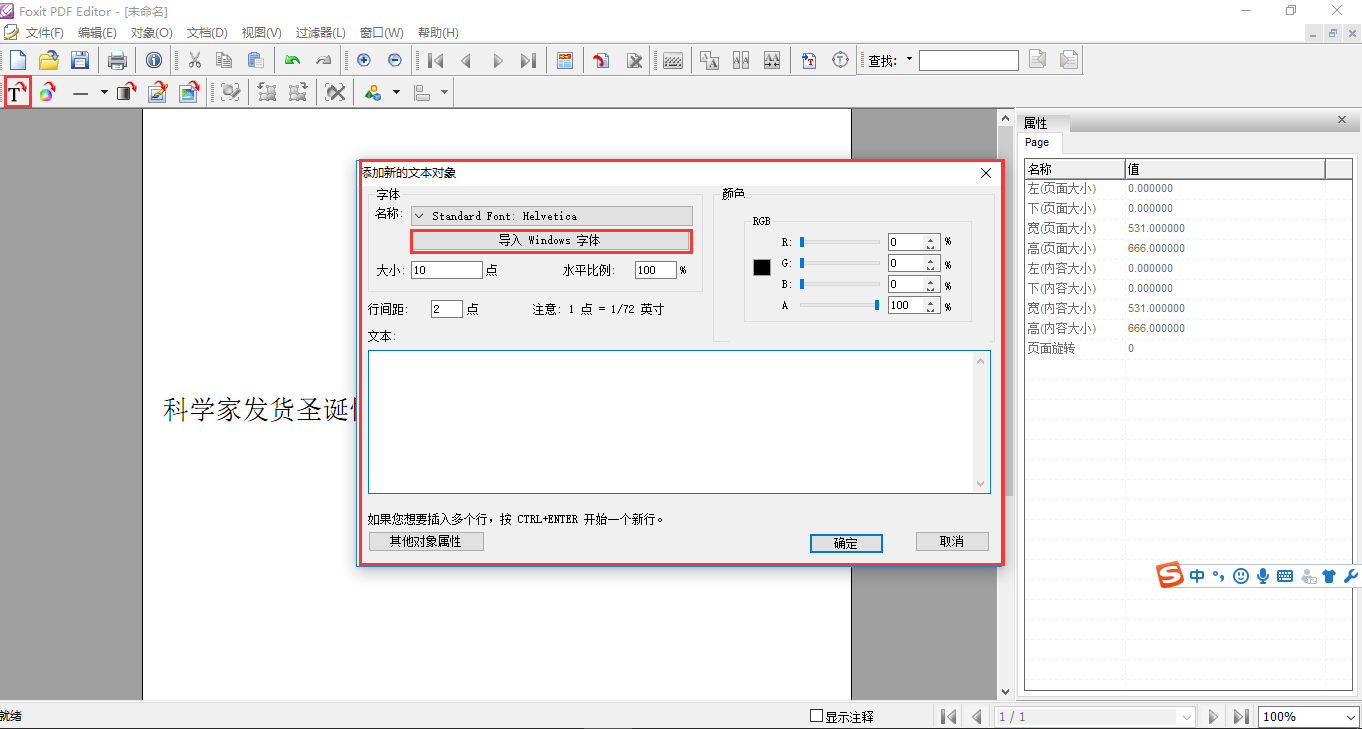Expand the shapes tool dropdown arrow
The height and width of the screenshot is (729, 1362).
396,92
